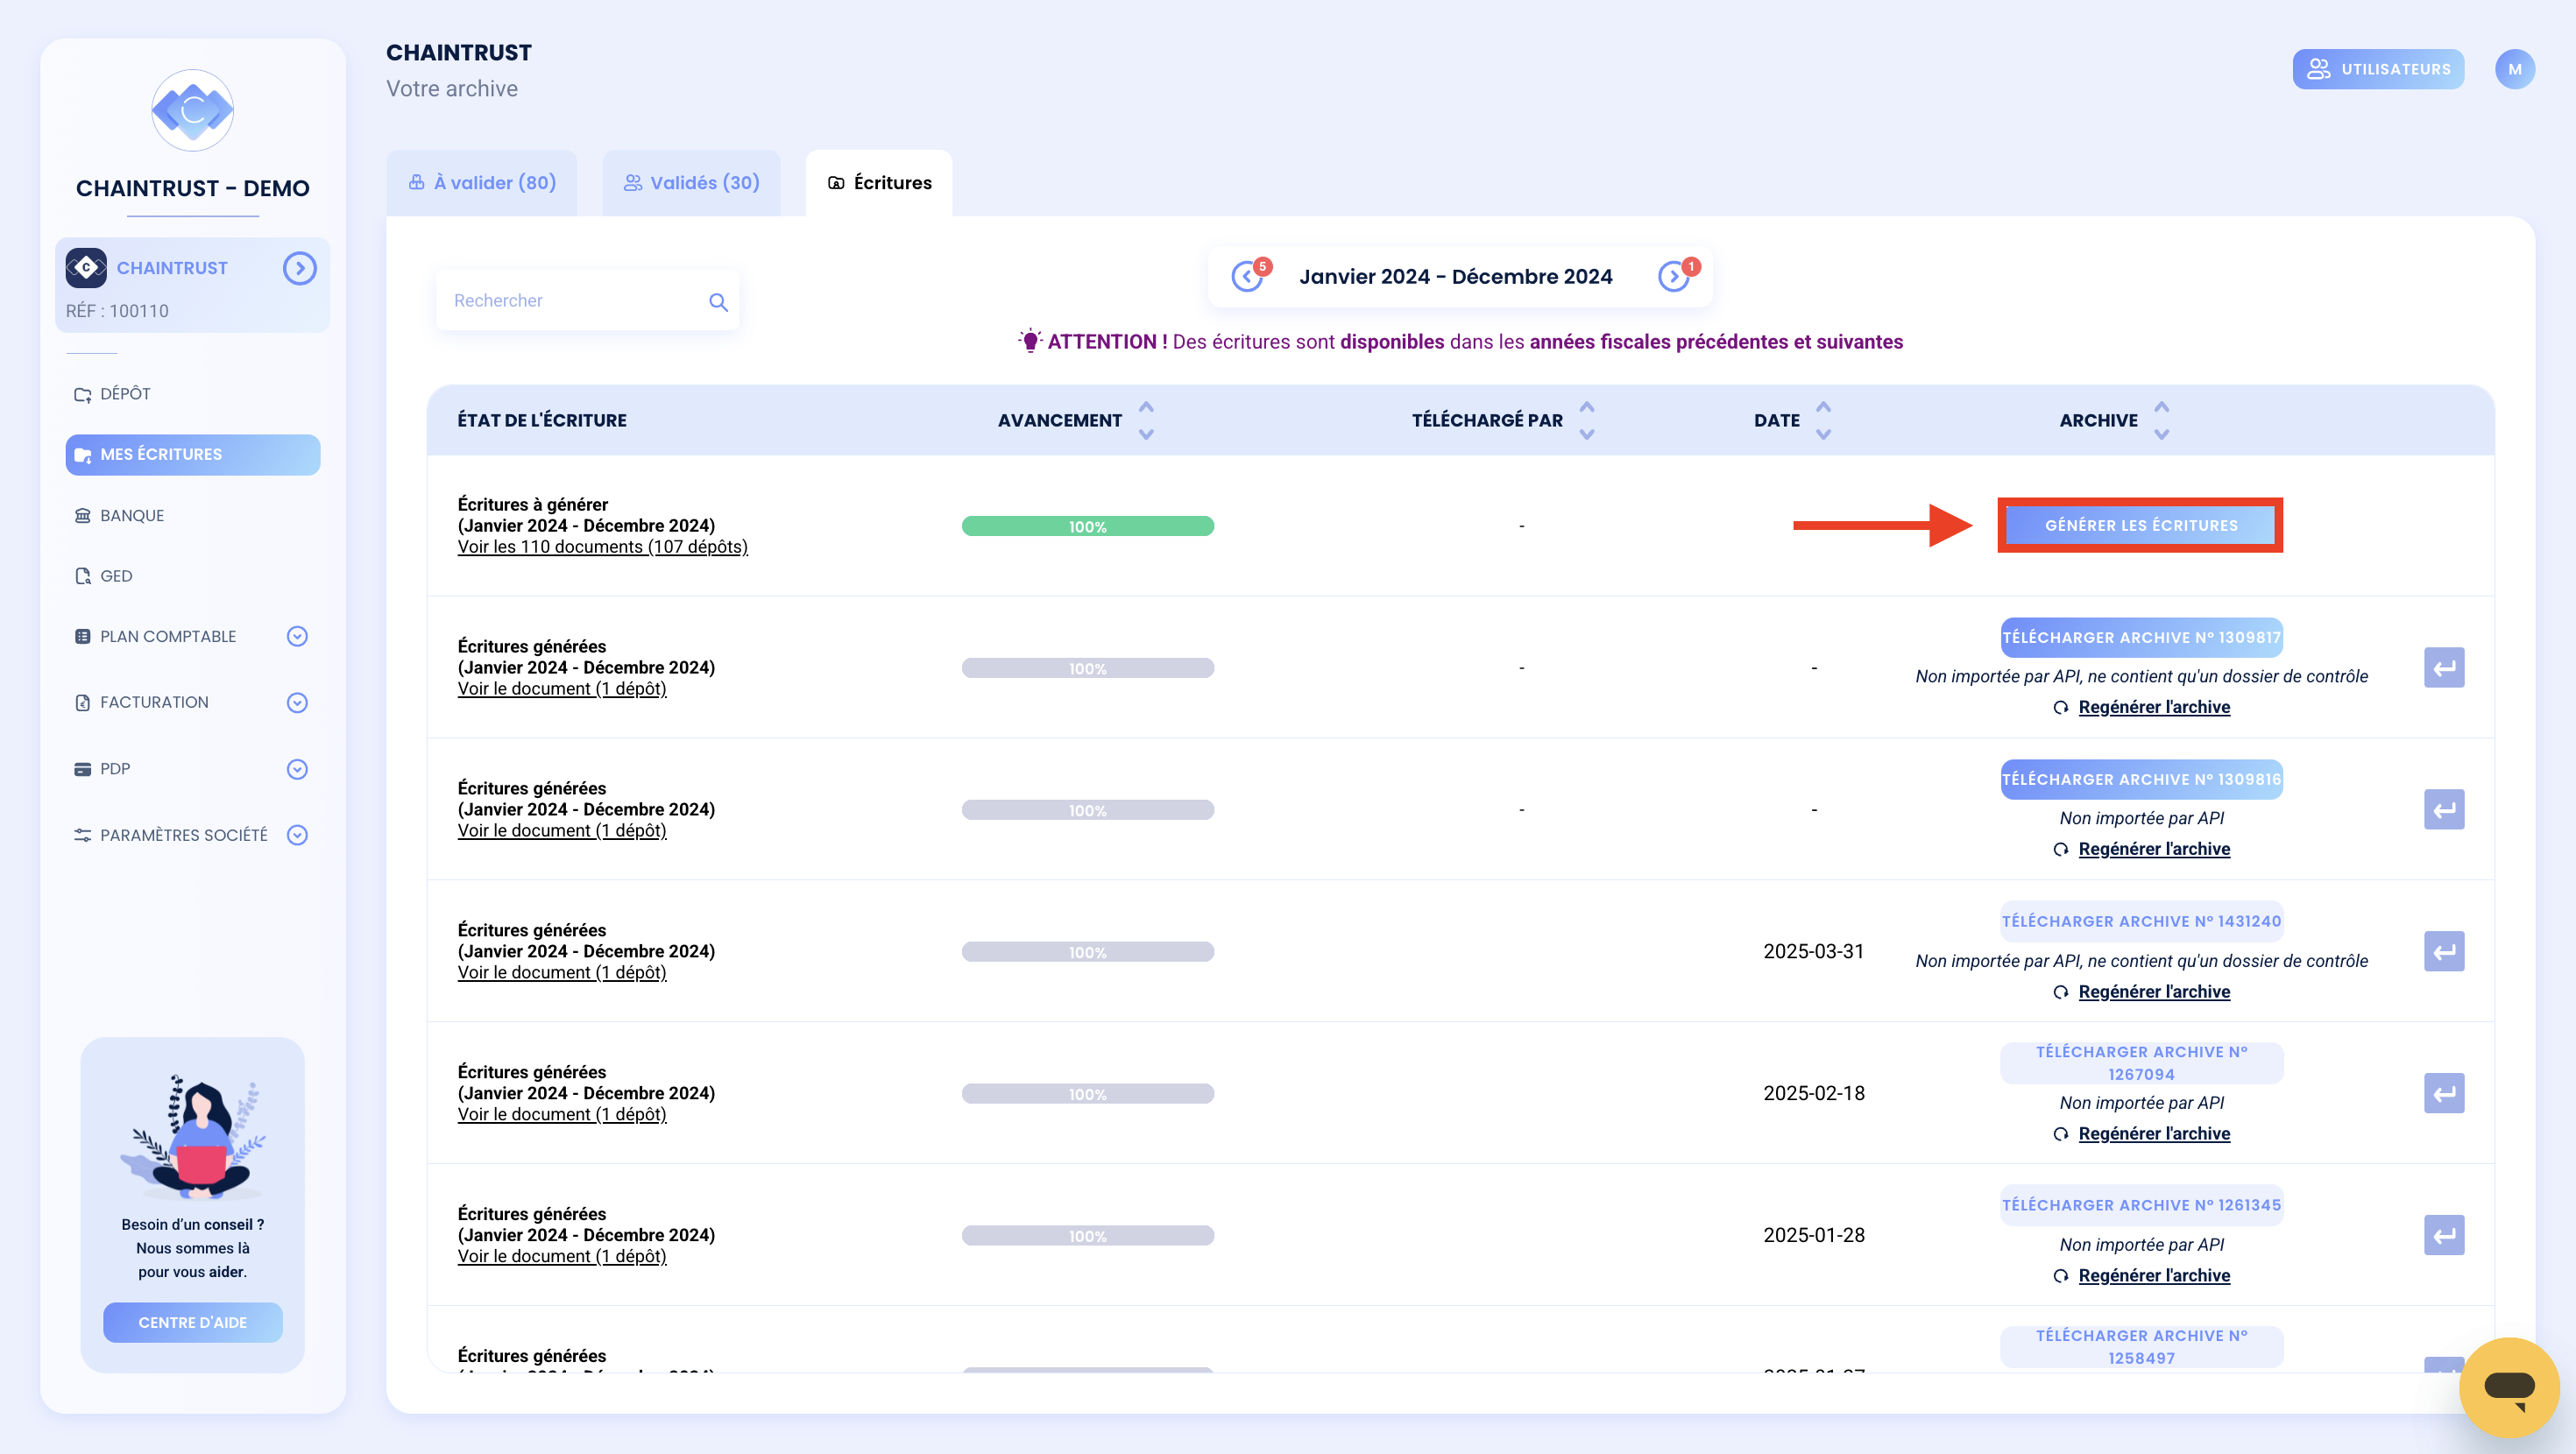Sort by the DATE column arrows
The width and height of the screenshot is (2576, 1454).
[x=1823, y=420]
